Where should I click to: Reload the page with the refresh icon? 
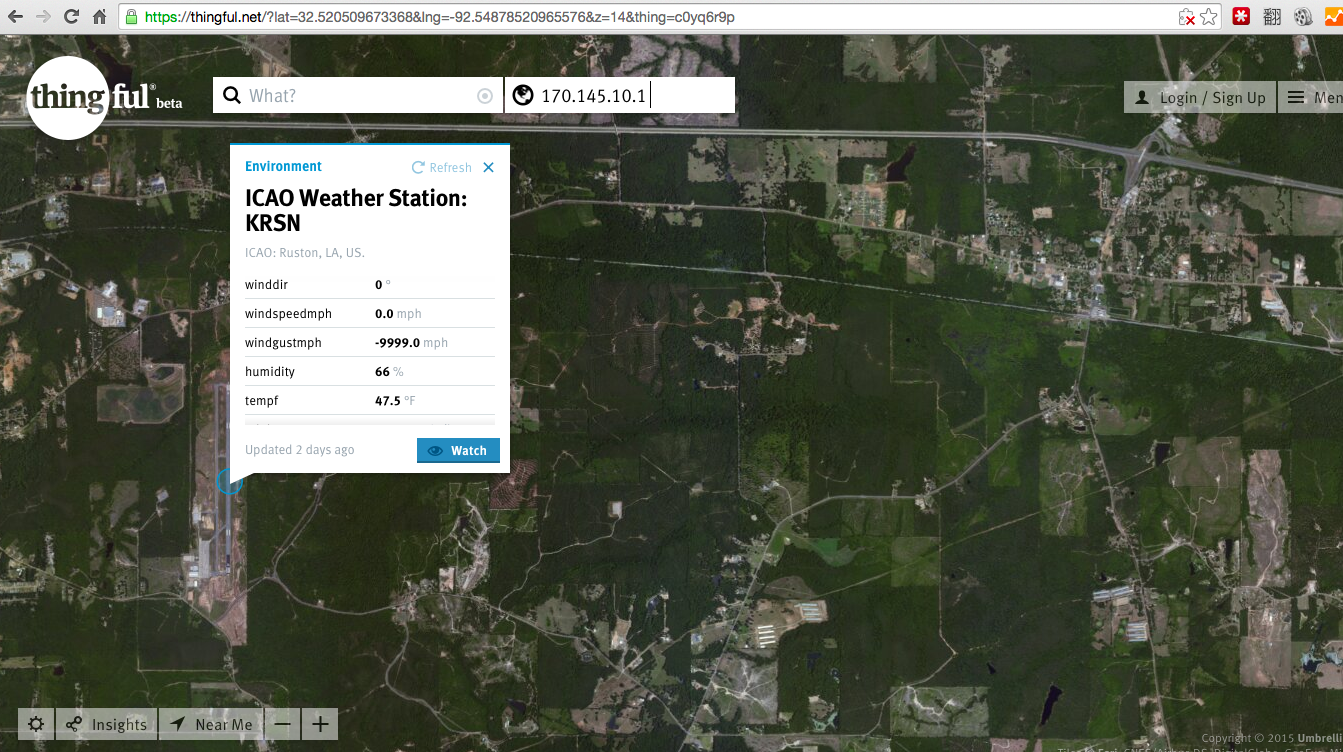(x=71, y=17)
